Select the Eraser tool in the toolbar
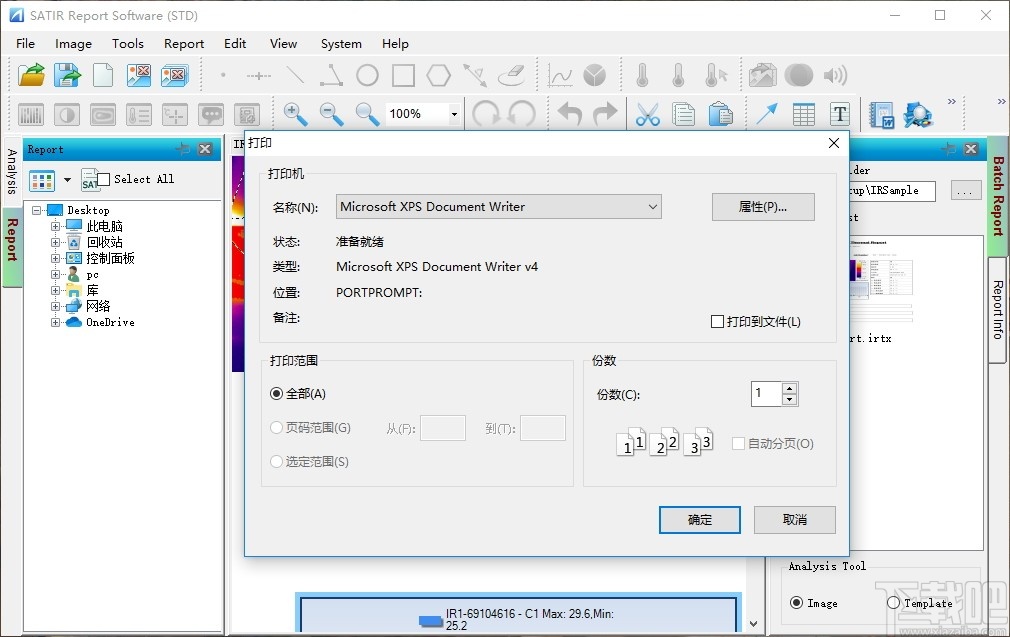Viewport: 1010px width, 637px height. point(510,75)
